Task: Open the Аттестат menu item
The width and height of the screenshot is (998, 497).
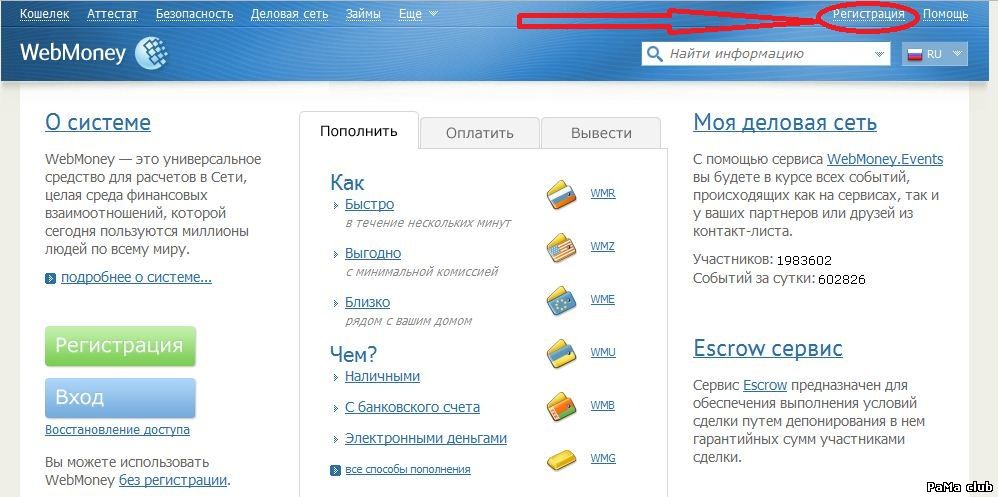Action: (x=113, y=13)
